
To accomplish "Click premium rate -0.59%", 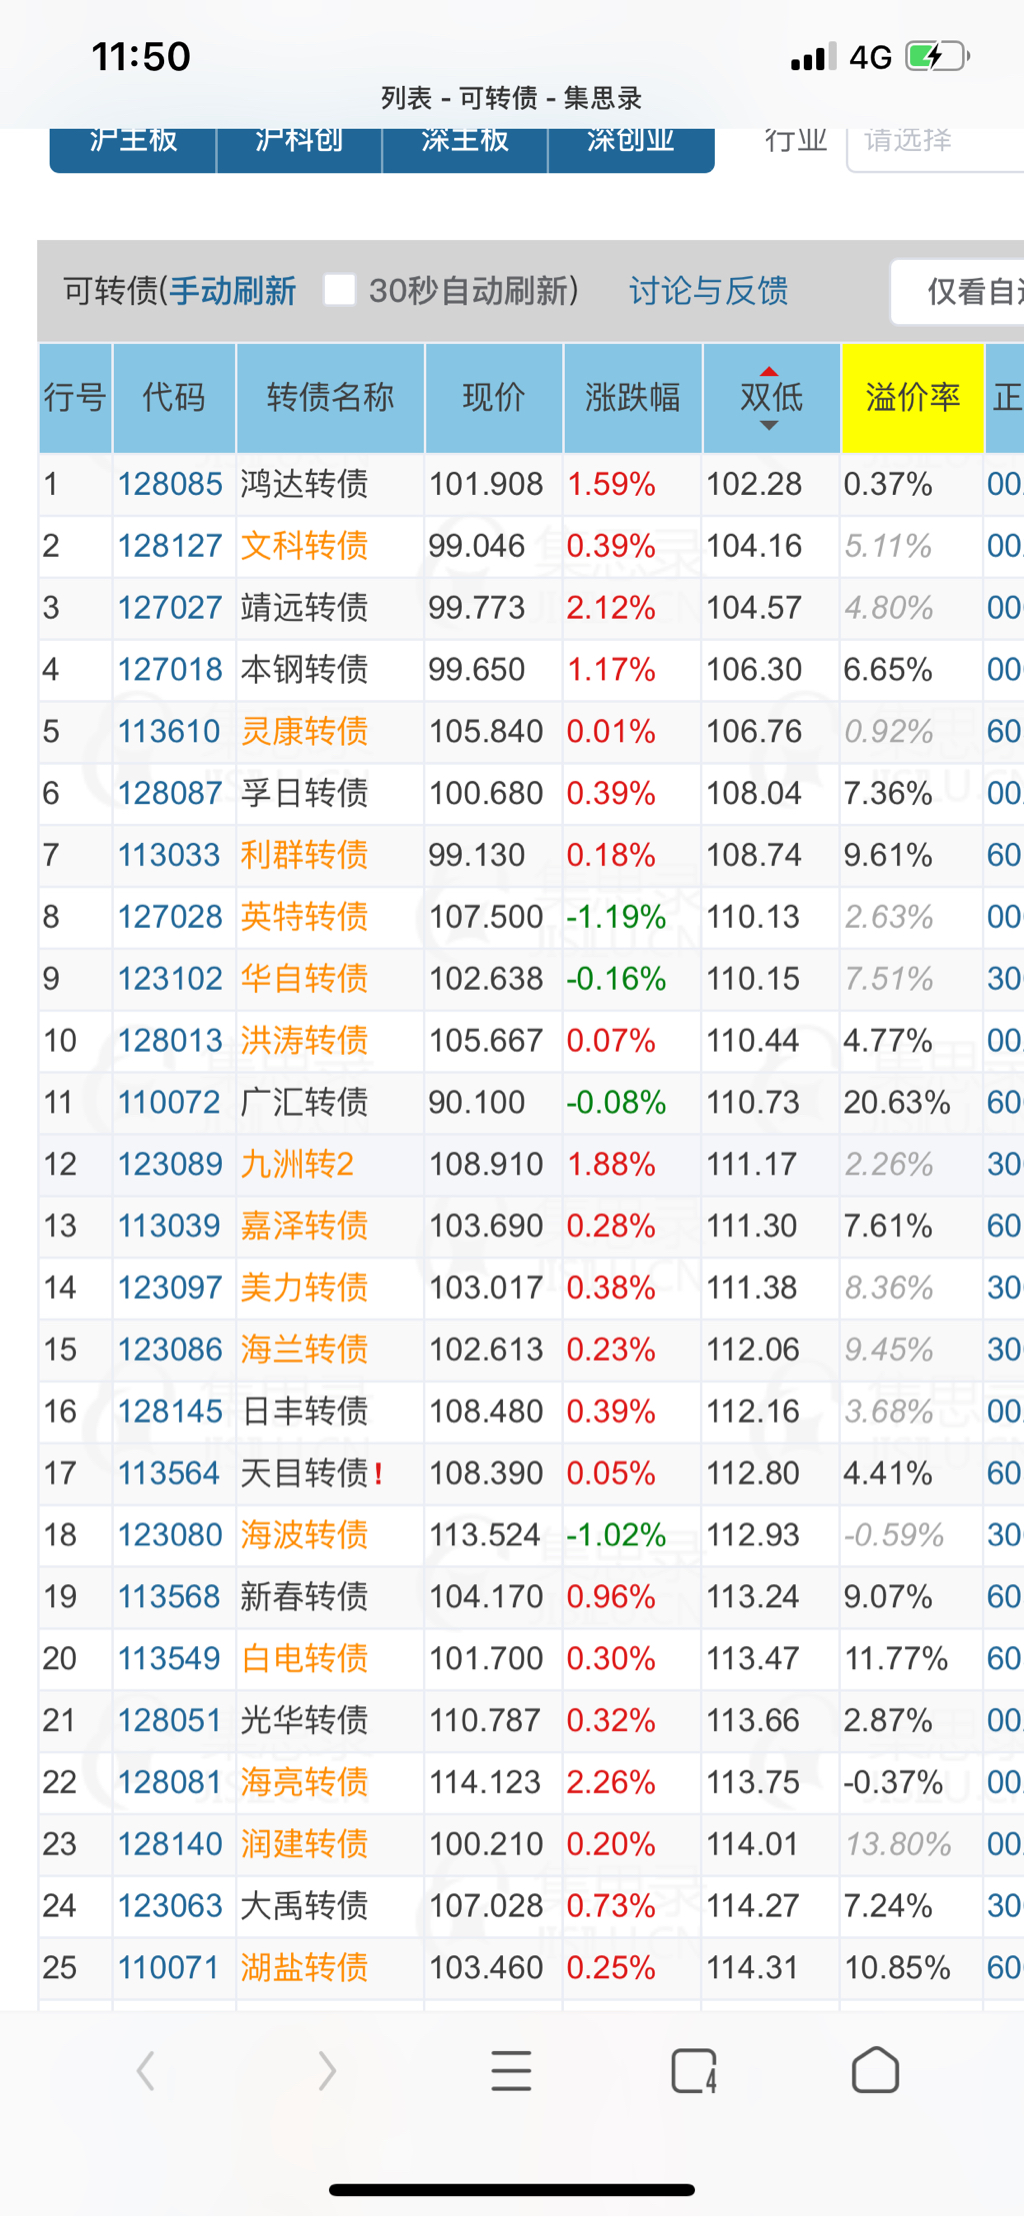I will (894, 1535).
